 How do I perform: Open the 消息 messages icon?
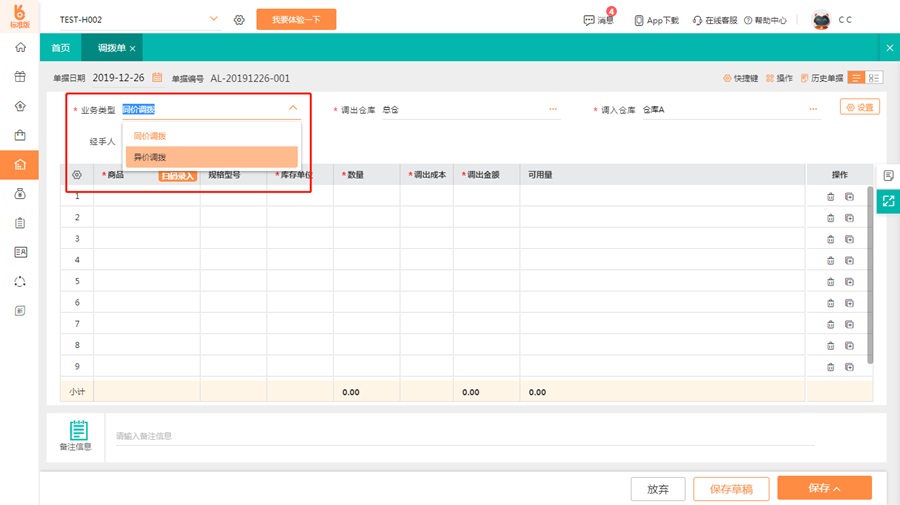tap(598, 20)
